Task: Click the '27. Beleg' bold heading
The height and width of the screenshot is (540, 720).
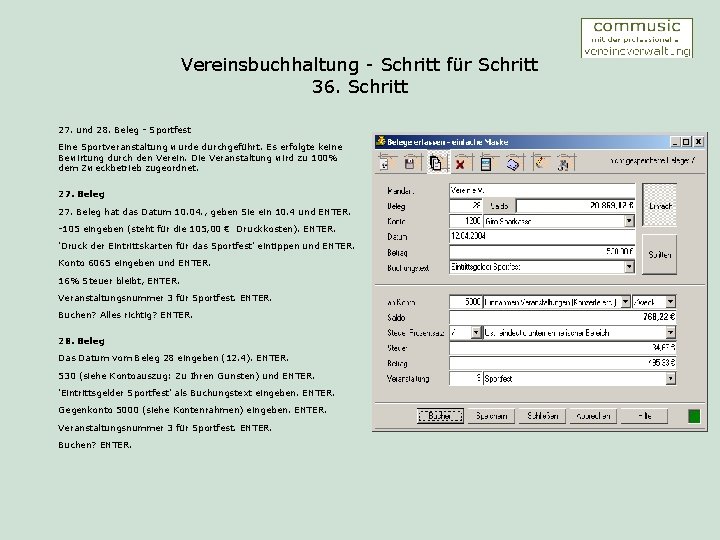Action: [x=81, y=194]
